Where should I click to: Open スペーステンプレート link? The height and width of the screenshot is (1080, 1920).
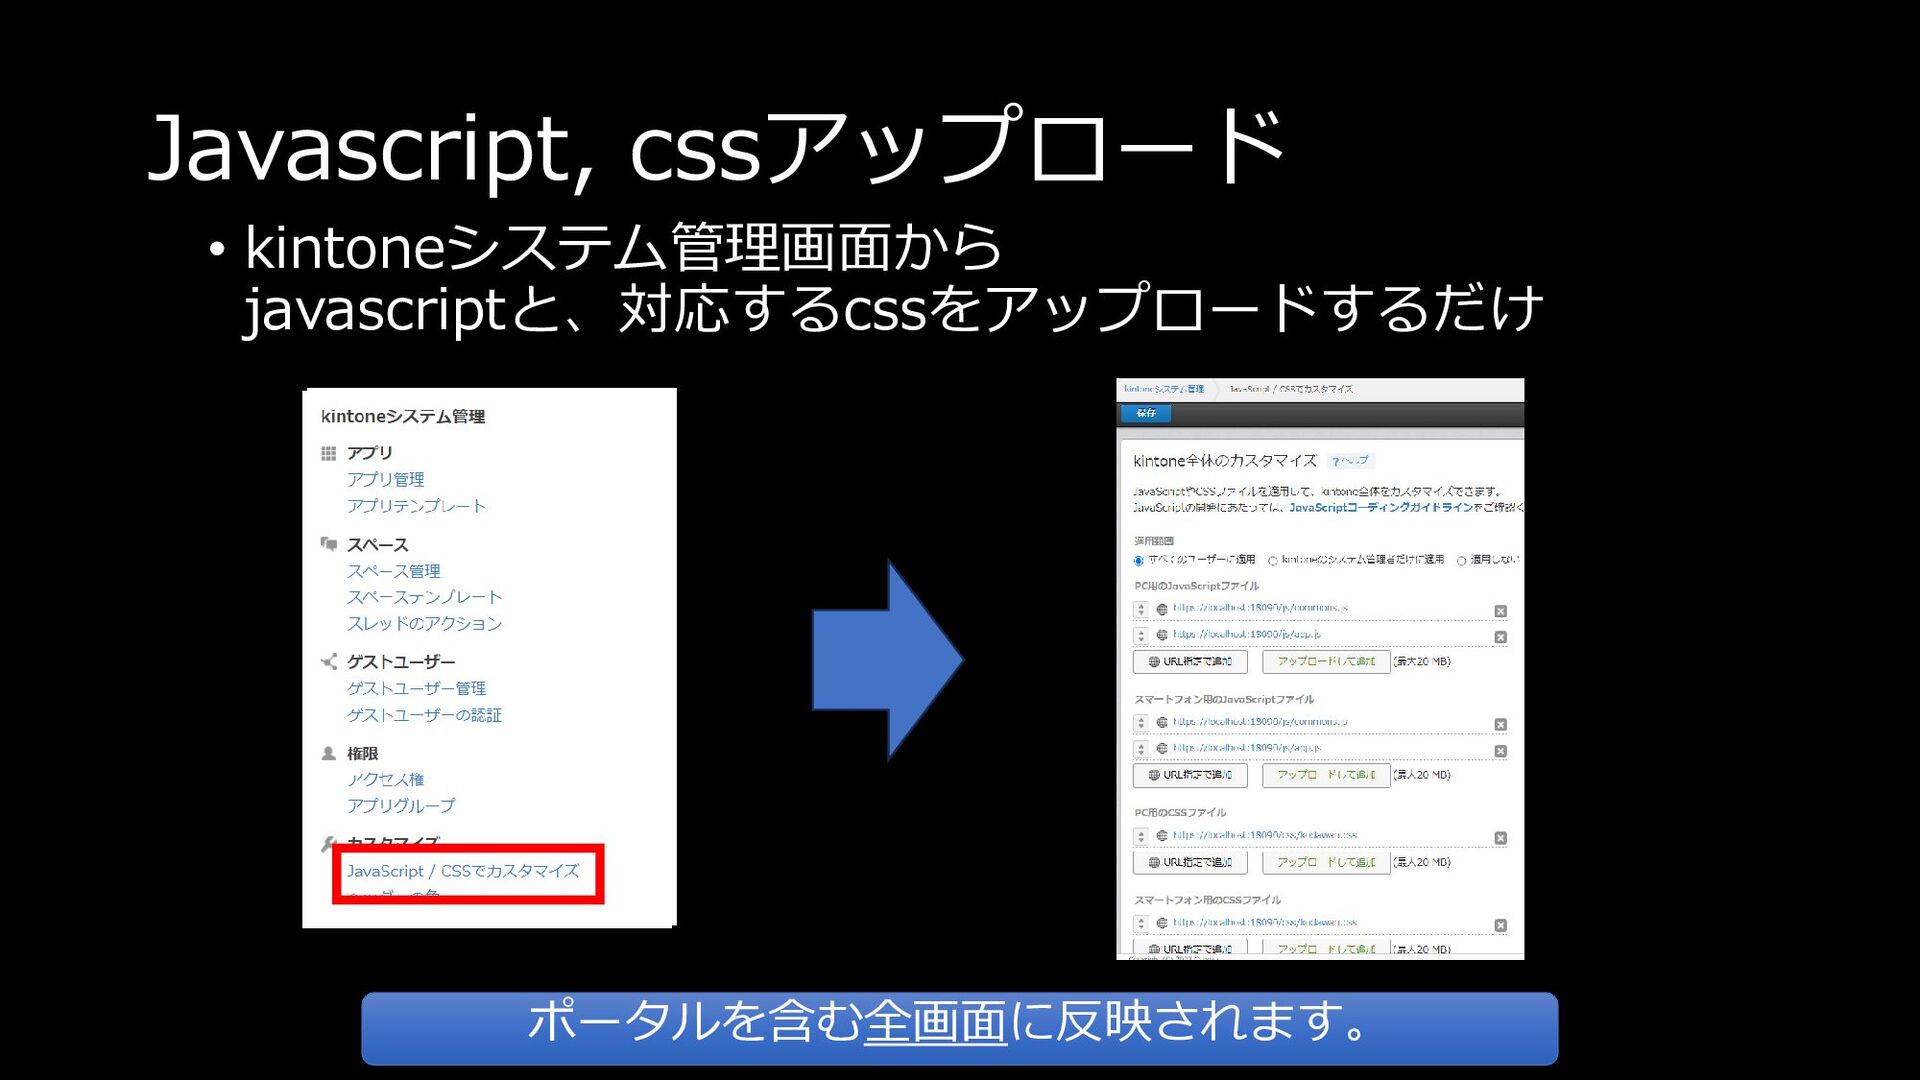424,597
